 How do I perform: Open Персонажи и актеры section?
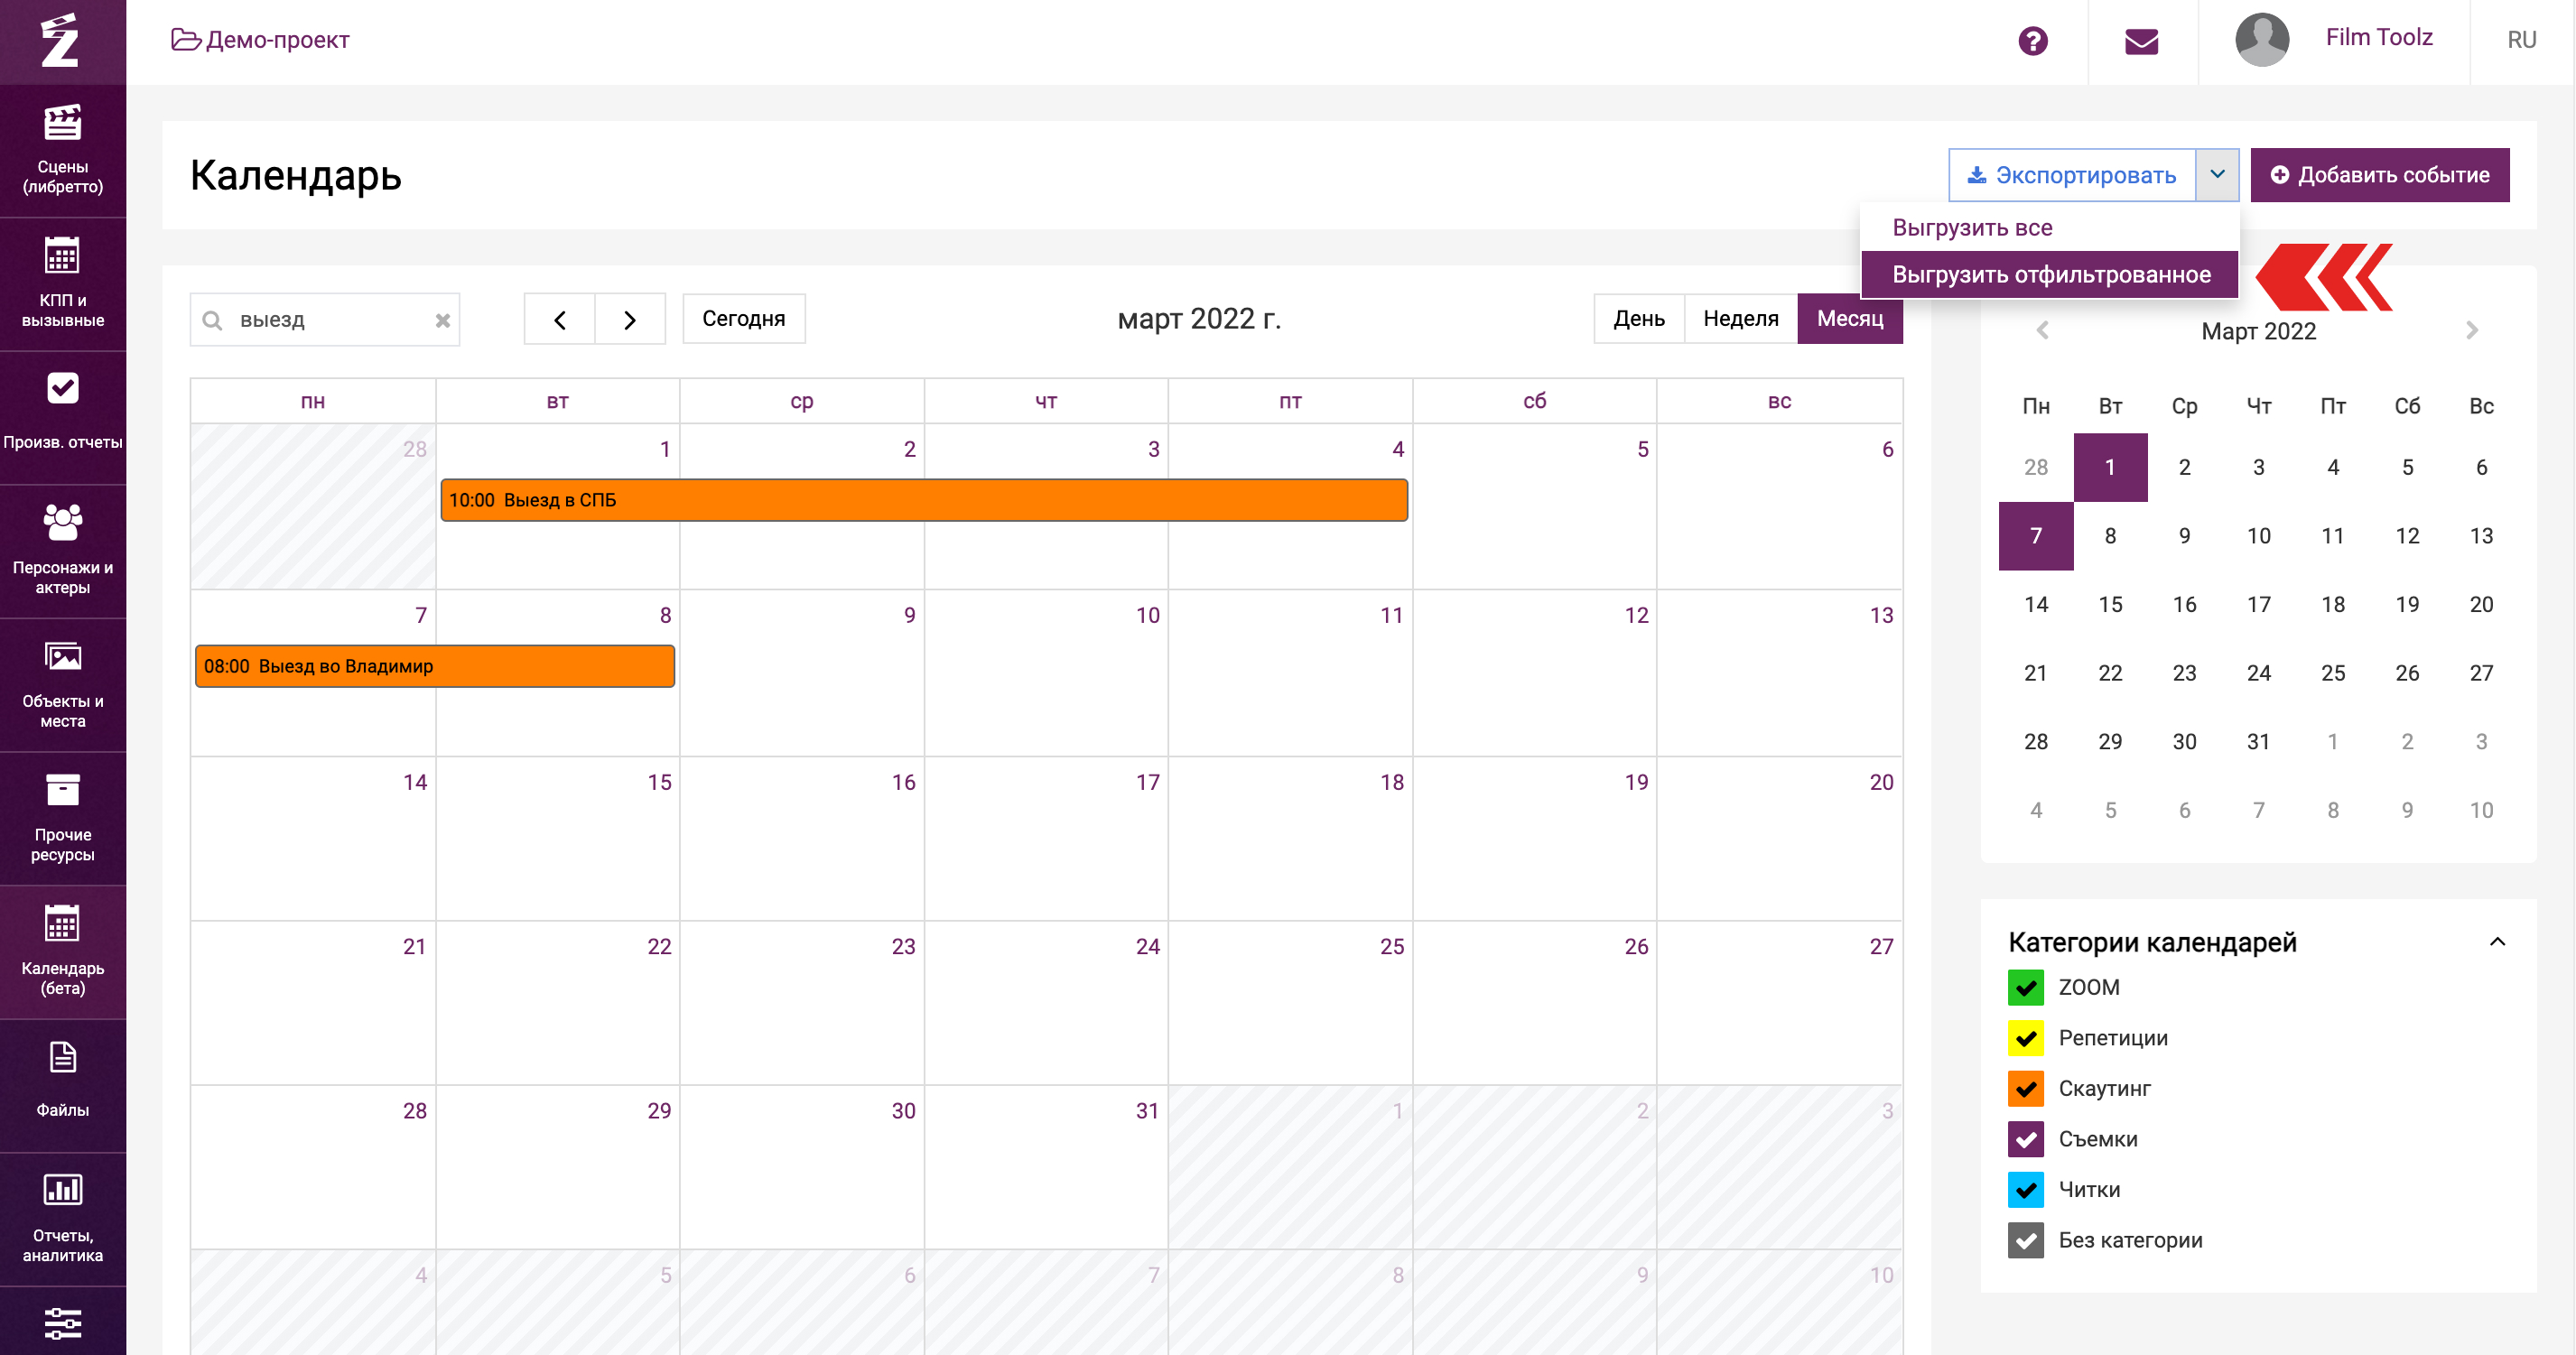[x=62, y=551]
